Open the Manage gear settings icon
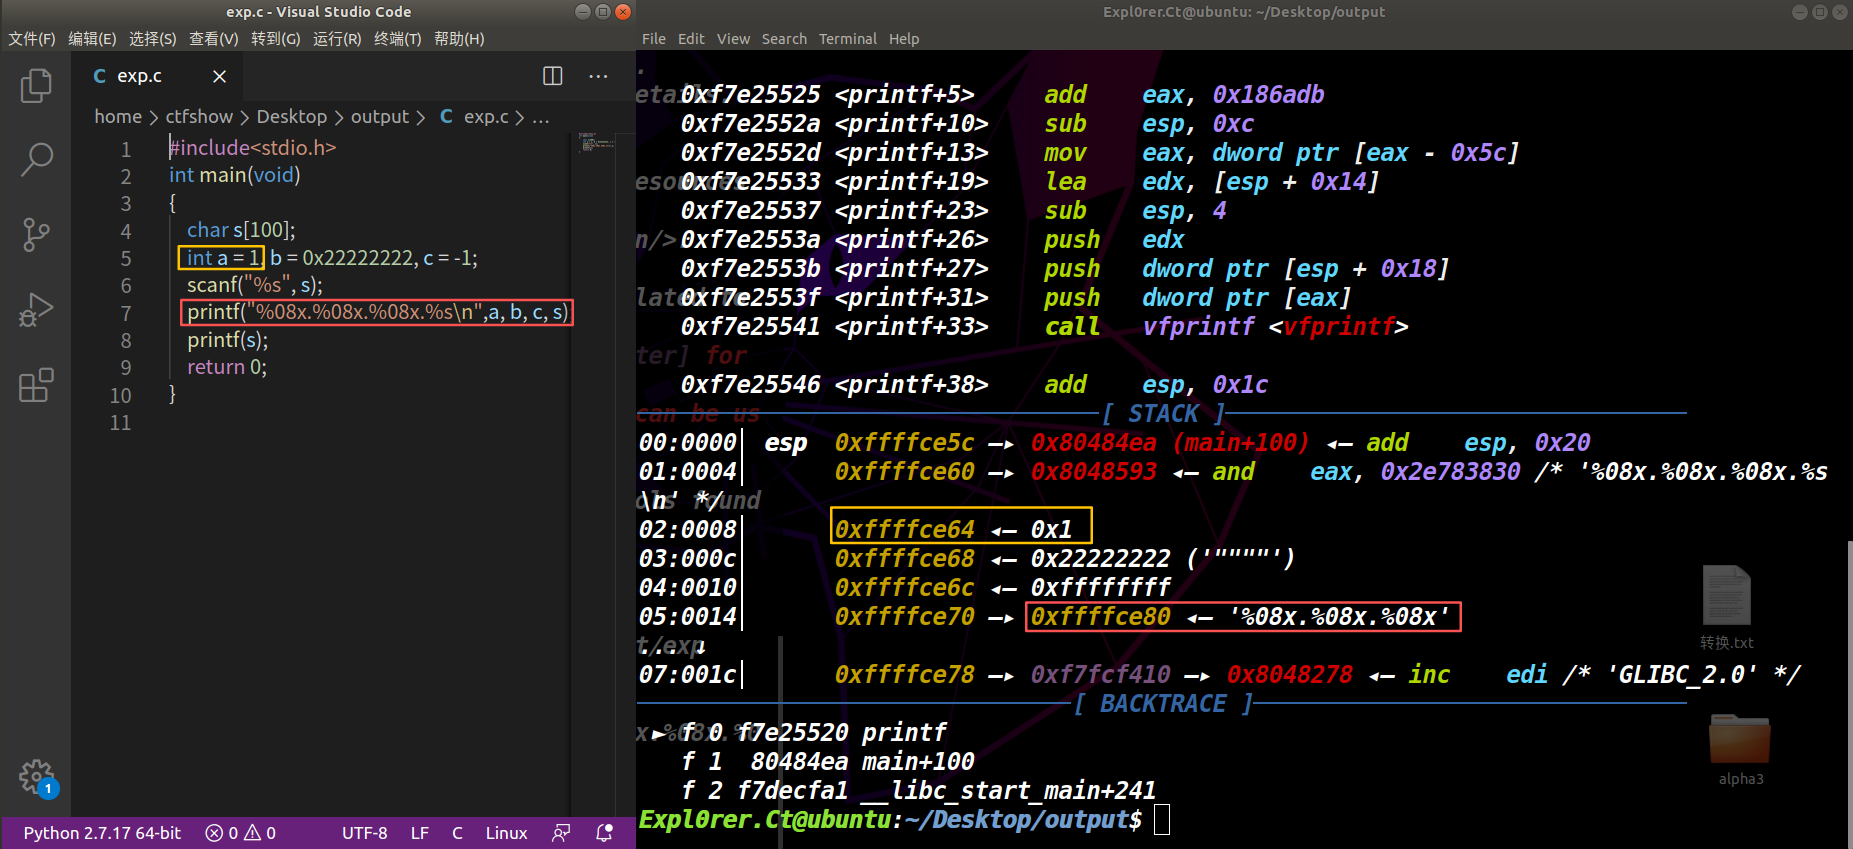 36,776
